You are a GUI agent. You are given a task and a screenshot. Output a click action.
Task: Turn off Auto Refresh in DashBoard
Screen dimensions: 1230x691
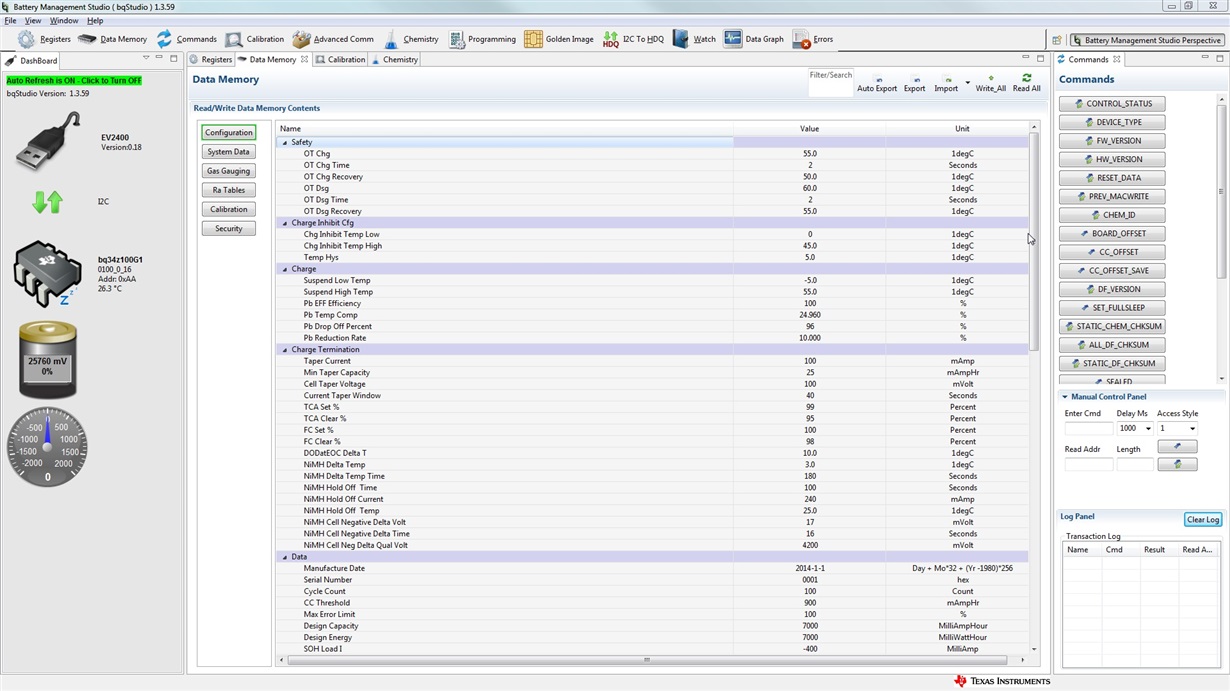[x=74, y=81]
